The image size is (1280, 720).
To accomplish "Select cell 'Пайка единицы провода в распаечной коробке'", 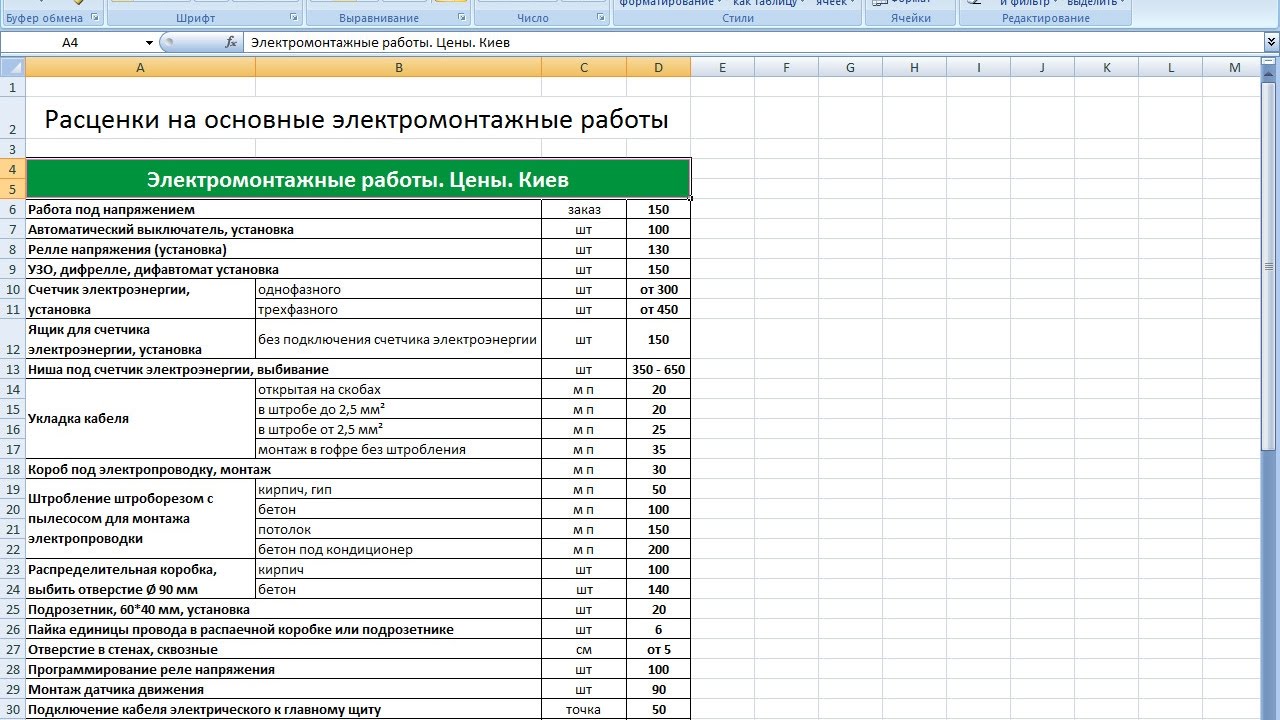I will click(x=283, y=629).
